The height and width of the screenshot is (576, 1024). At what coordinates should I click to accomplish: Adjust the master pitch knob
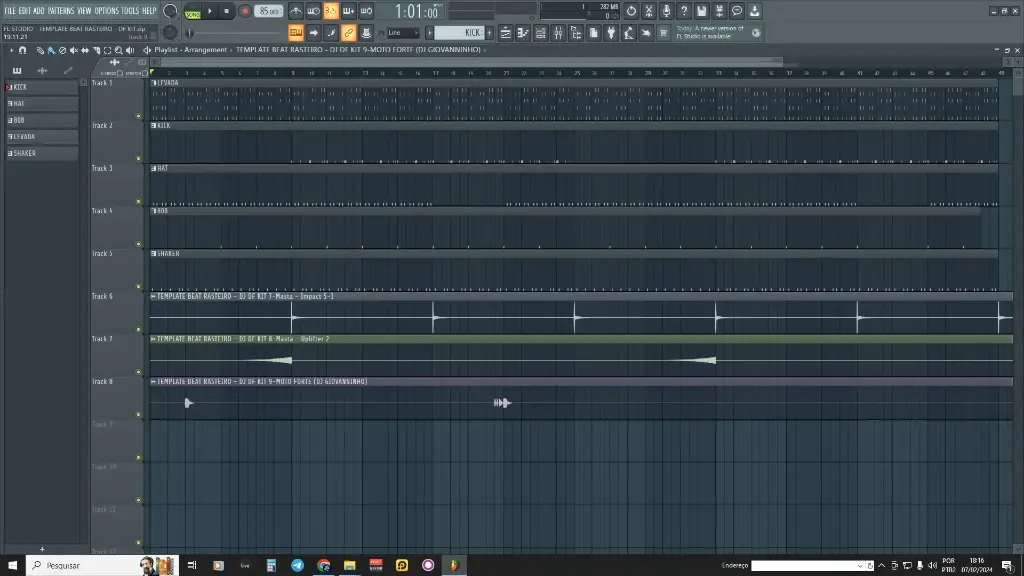[x=170, y=33]
